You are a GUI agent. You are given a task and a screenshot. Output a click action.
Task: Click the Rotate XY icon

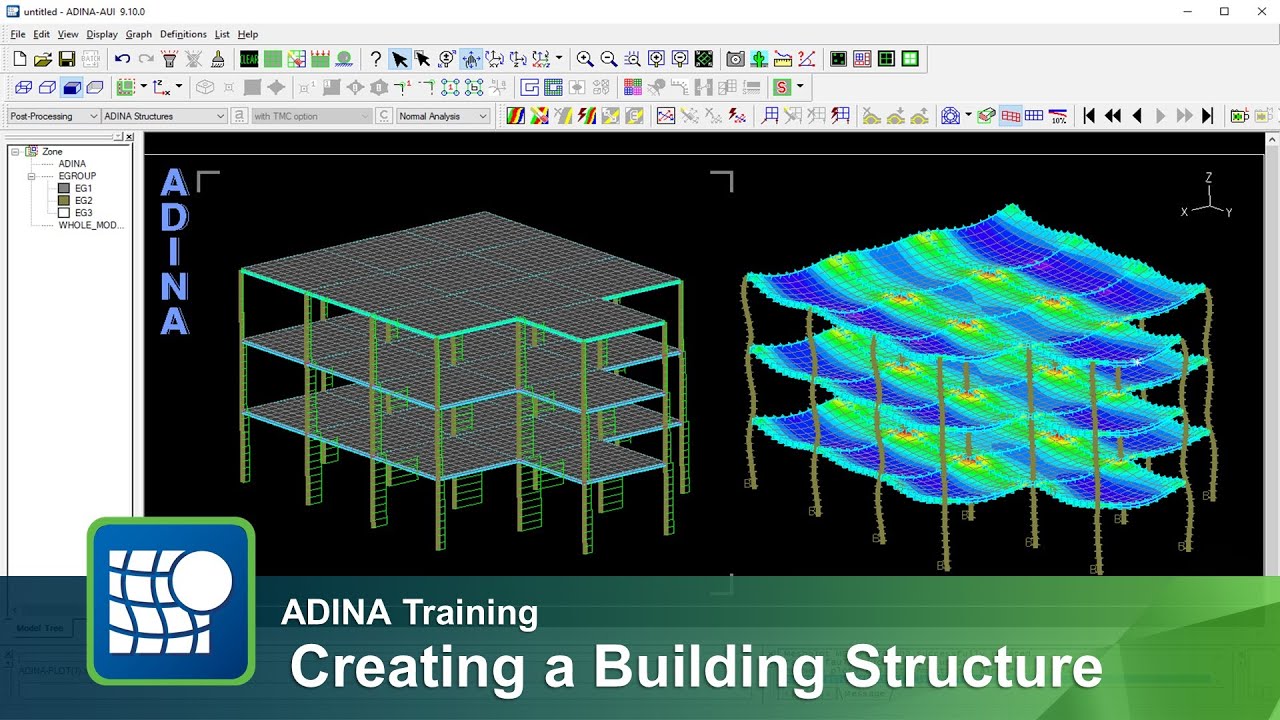pyautogui.click(x=494, y=59)
